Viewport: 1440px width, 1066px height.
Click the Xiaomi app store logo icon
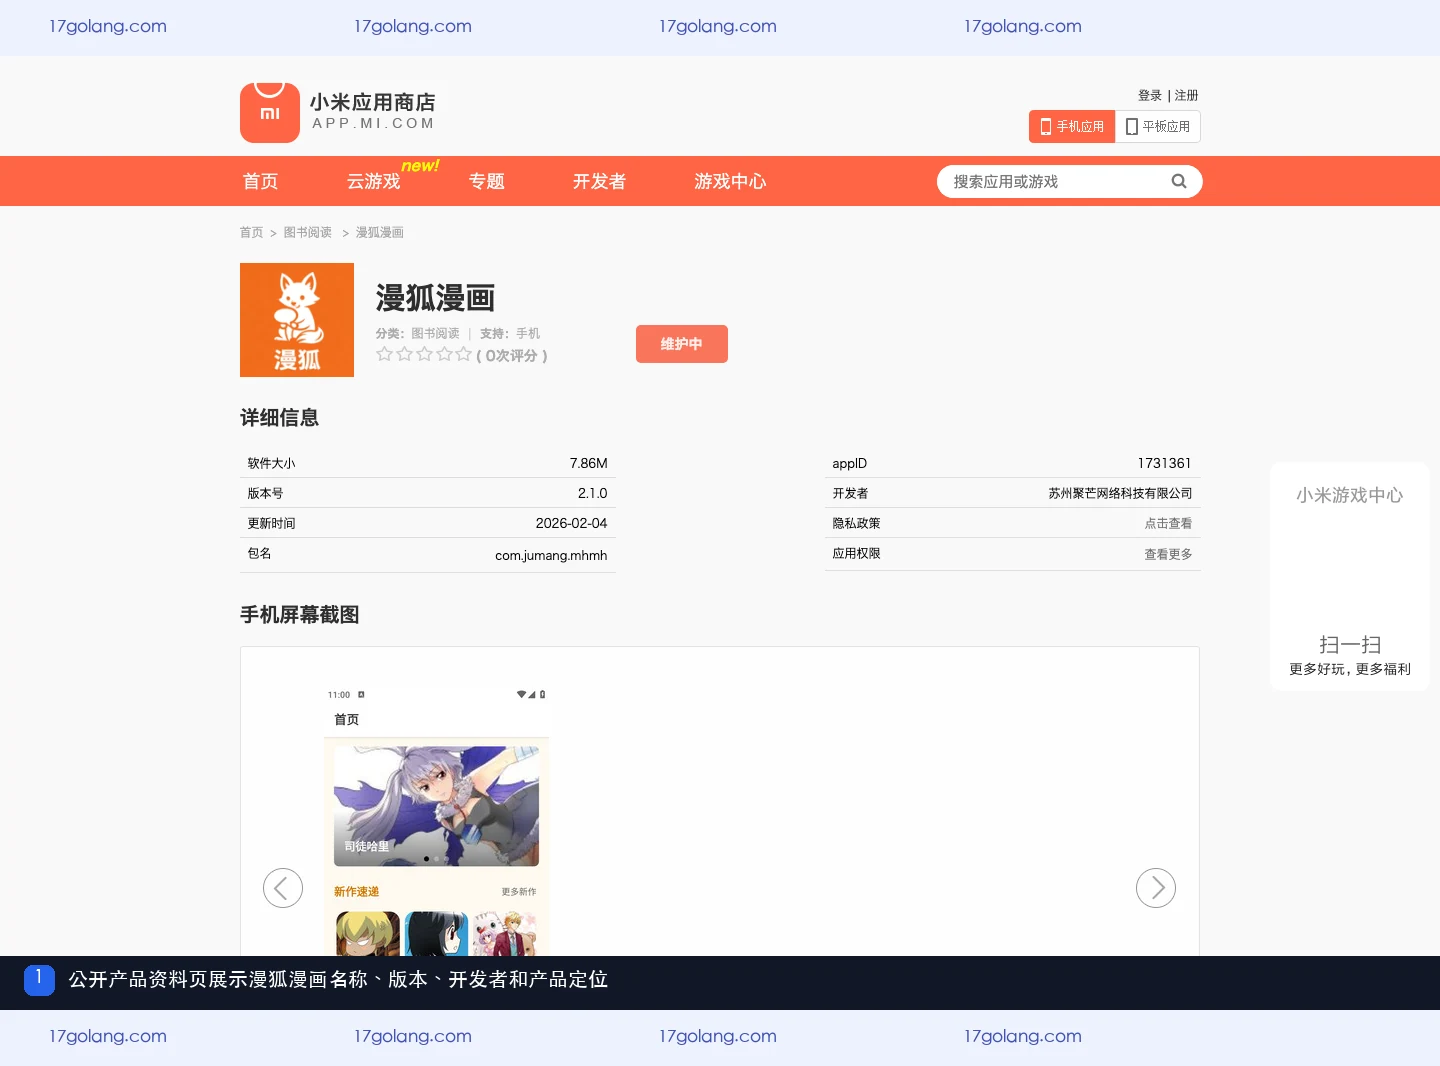coord(270,113)
